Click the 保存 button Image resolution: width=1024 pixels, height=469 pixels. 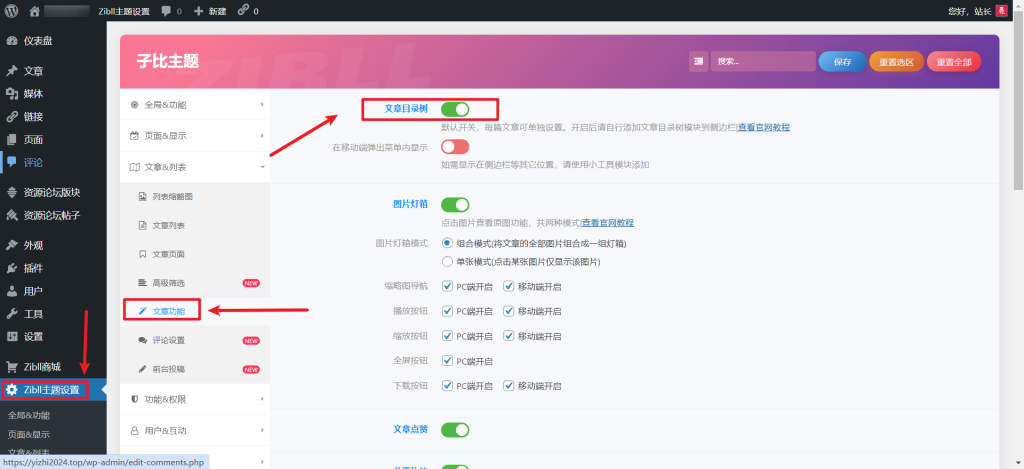(842, 62)
